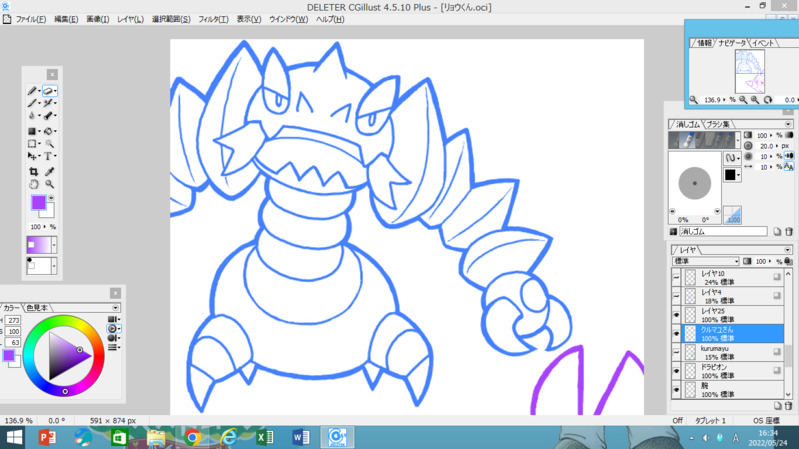This screenshot has height=449, width=799.
Task: Select the Eyedropper tool
Action: 49,172
